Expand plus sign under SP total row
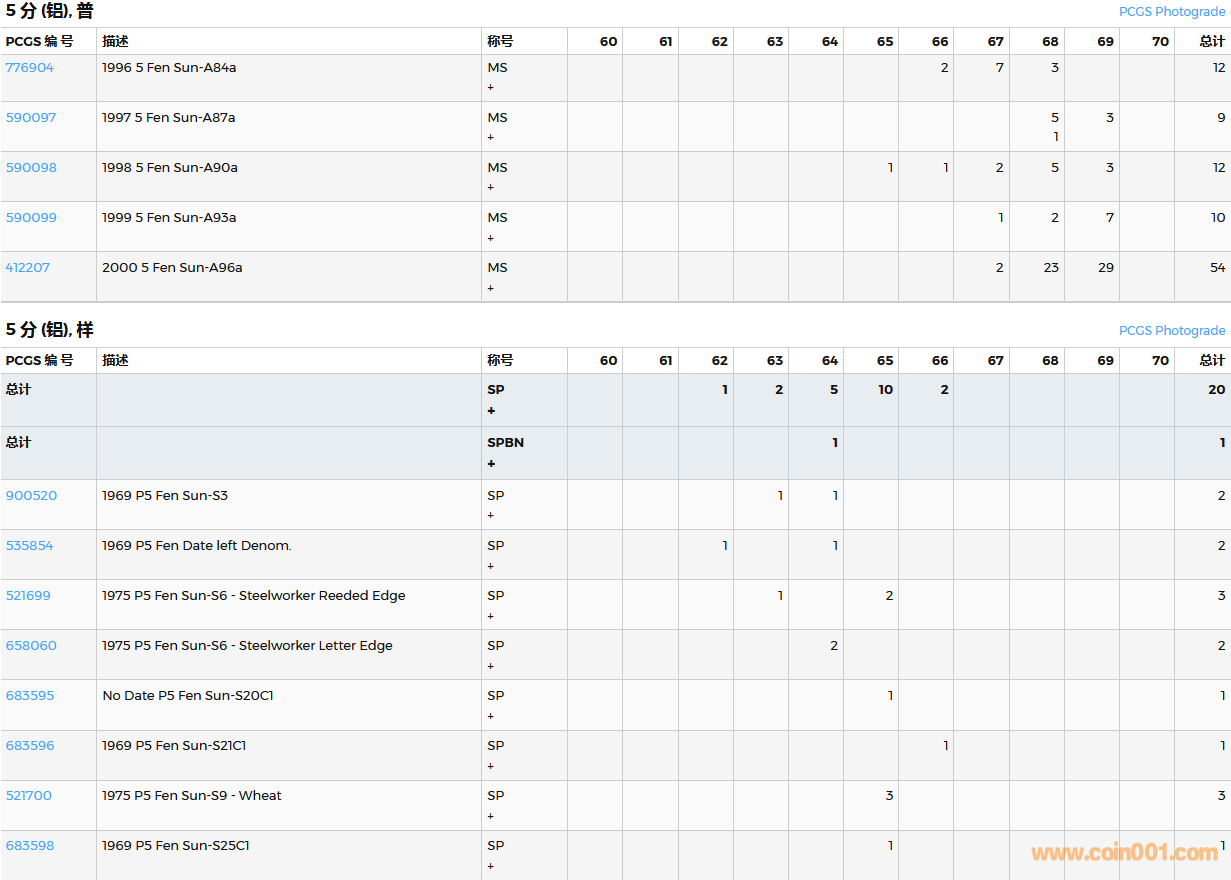This screenshot has height=880, width=1231. (x=491, y=411)
